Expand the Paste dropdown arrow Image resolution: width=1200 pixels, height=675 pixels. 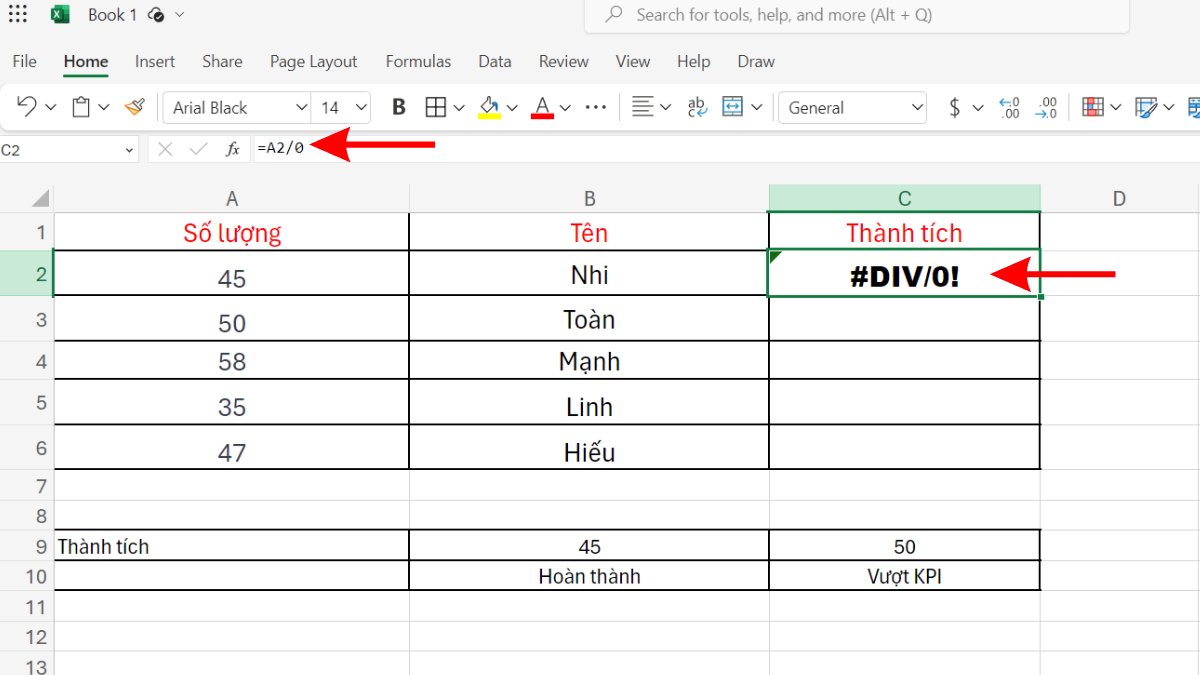pyautogui.click(x=103, y=107)
